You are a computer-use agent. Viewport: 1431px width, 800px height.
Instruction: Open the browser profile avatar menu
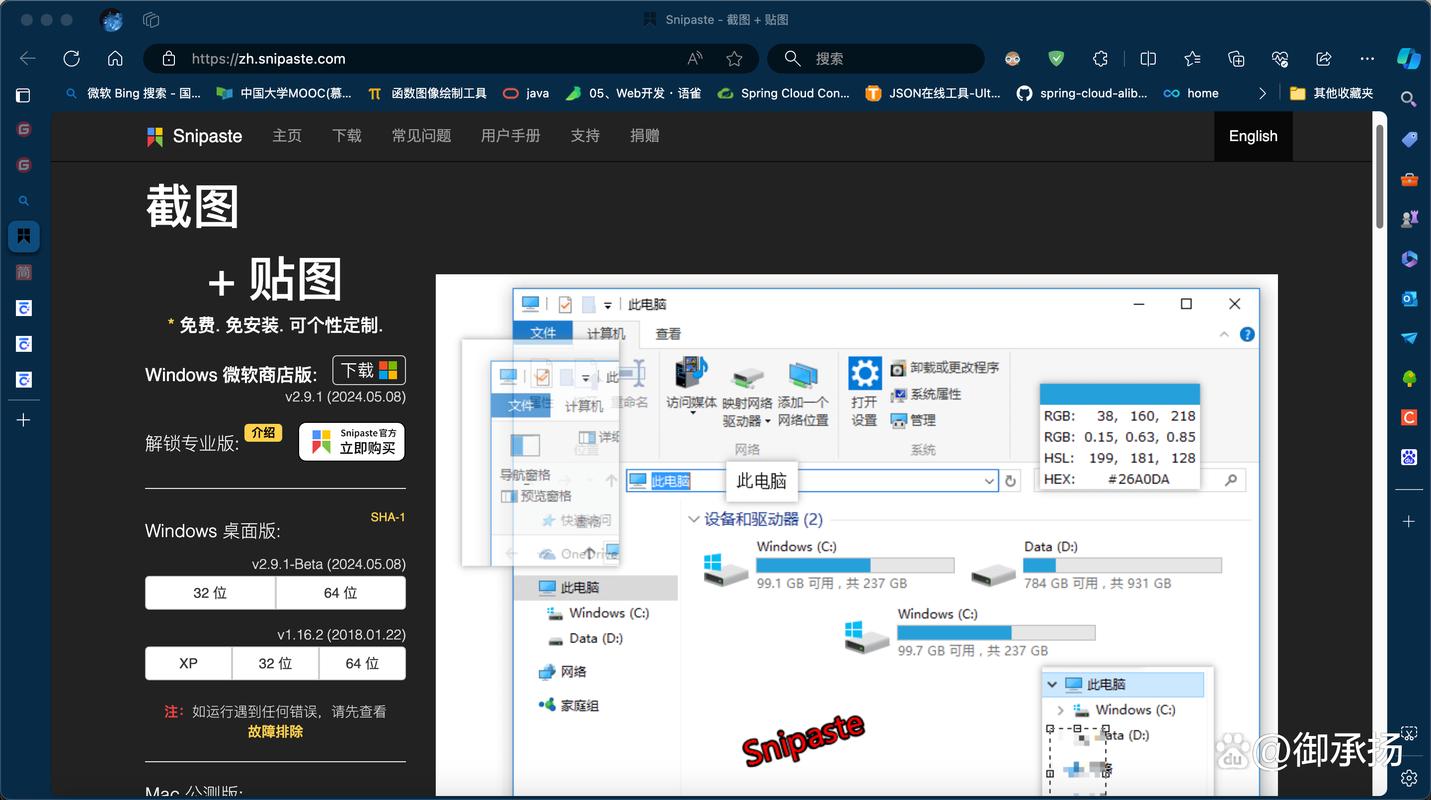(x=112, y=20)
